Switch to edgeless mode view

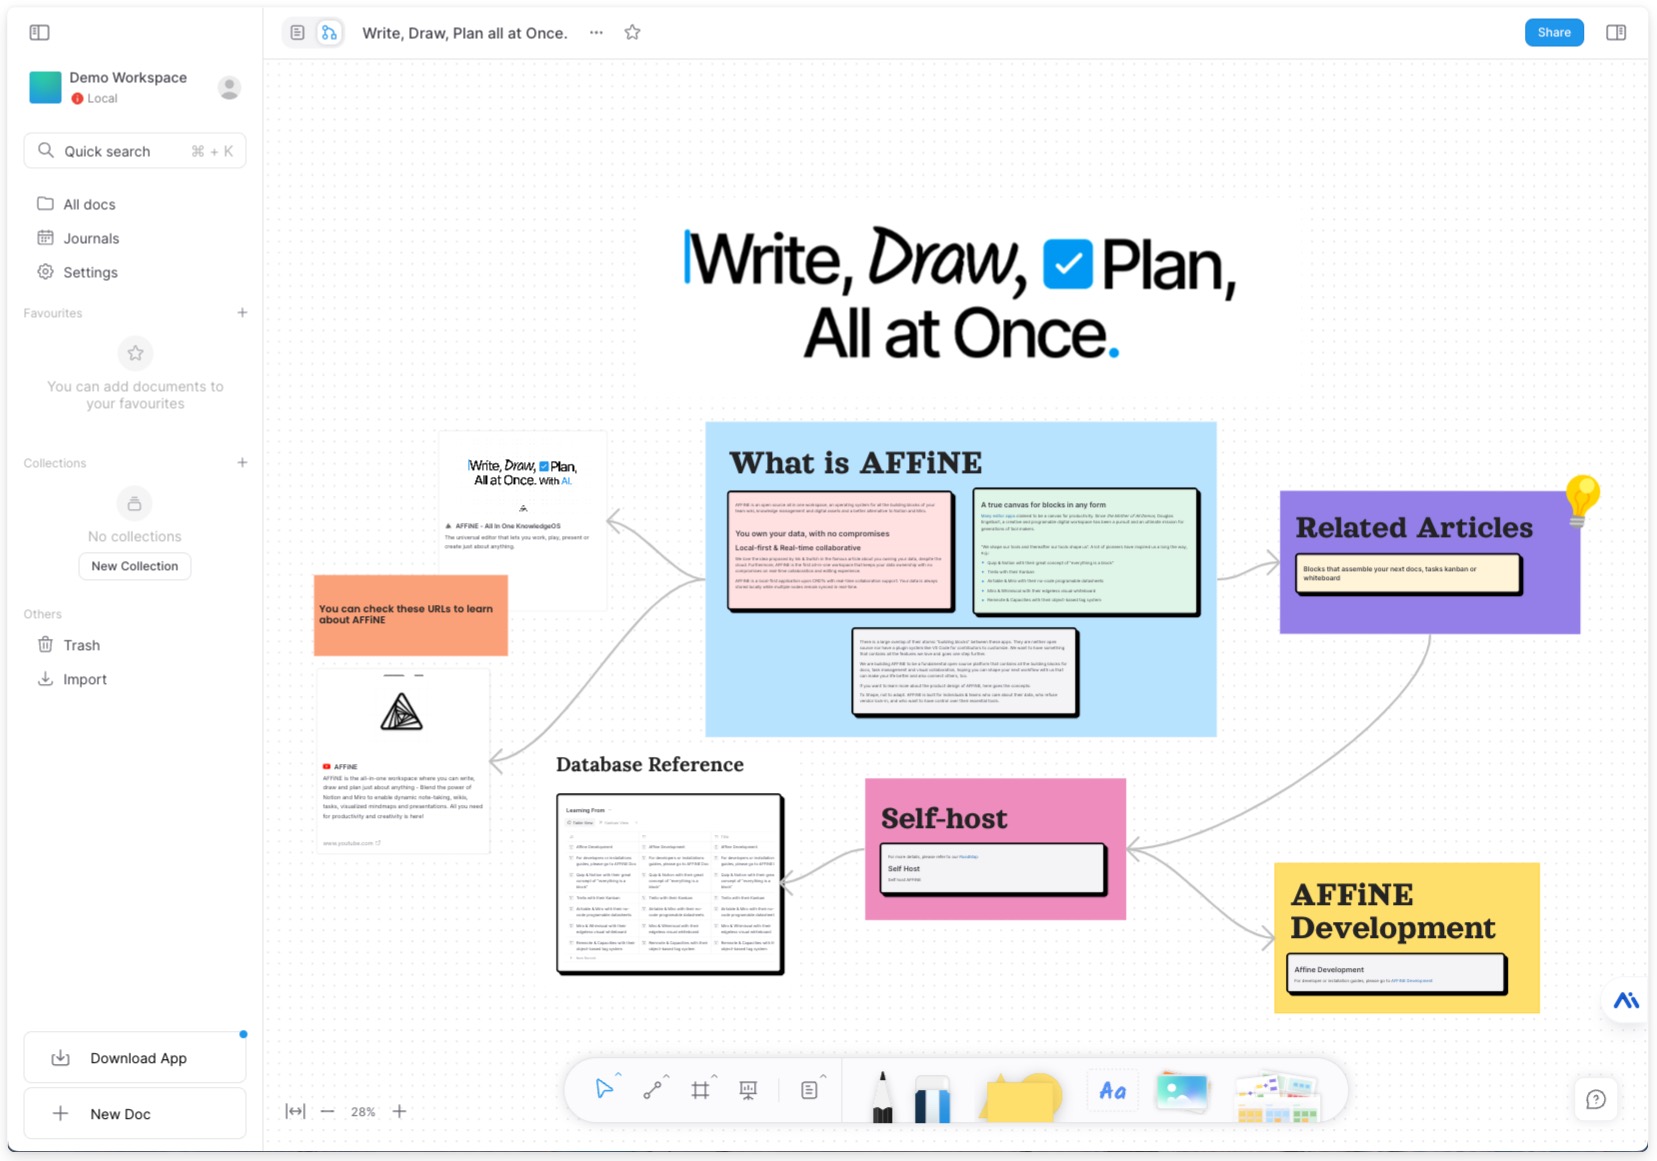(x=329, y=33)
